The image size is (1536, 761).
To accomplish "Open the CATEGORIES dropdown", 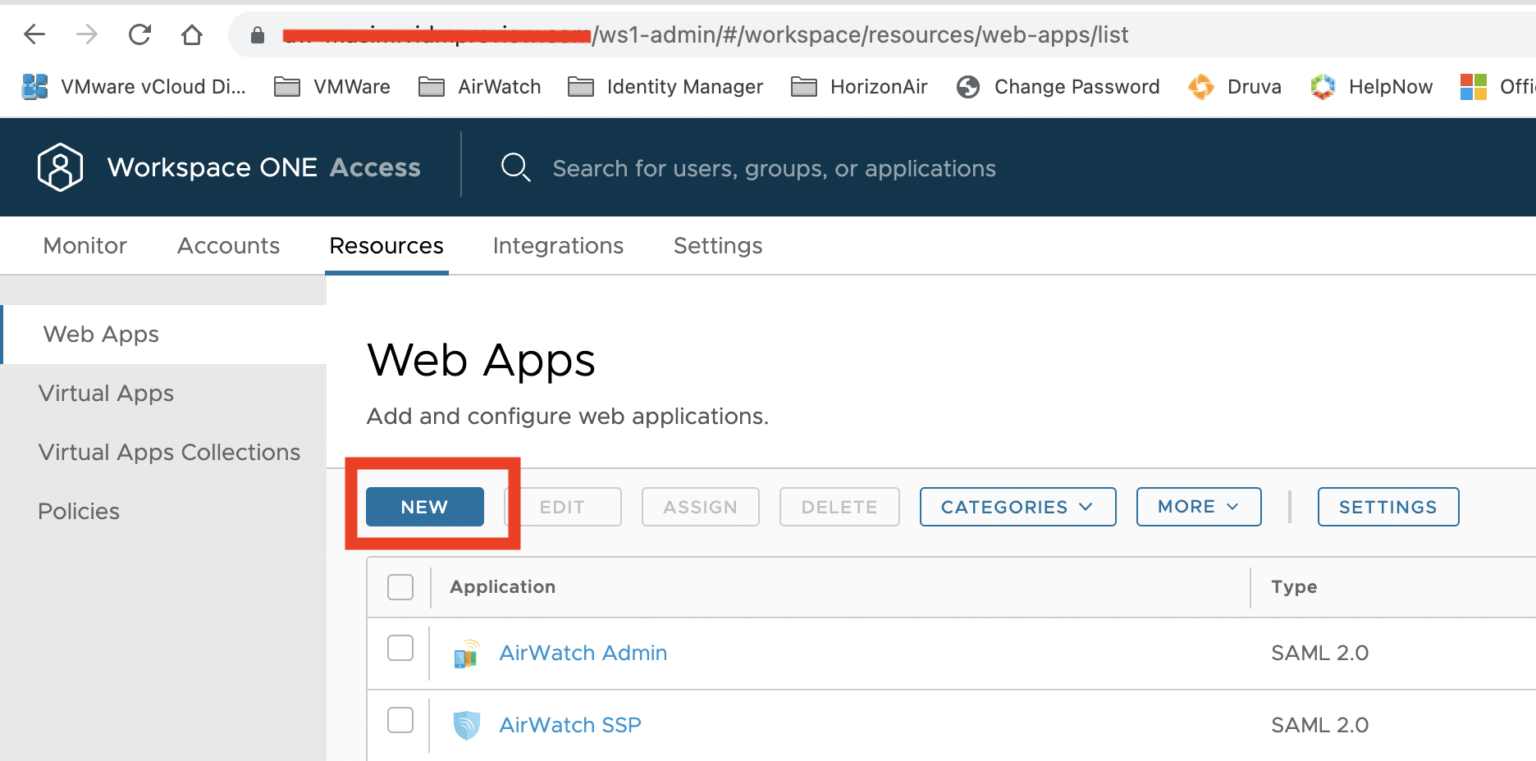I will (1017, 507).
